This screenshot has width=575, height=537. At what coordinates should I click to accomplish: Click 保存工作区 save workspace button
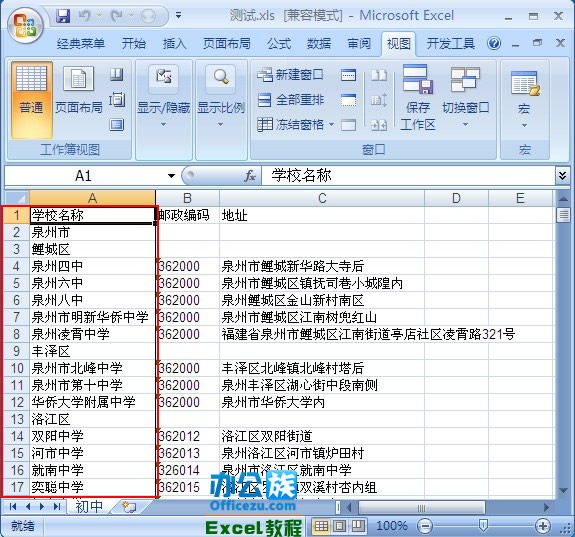coord(418,98)
